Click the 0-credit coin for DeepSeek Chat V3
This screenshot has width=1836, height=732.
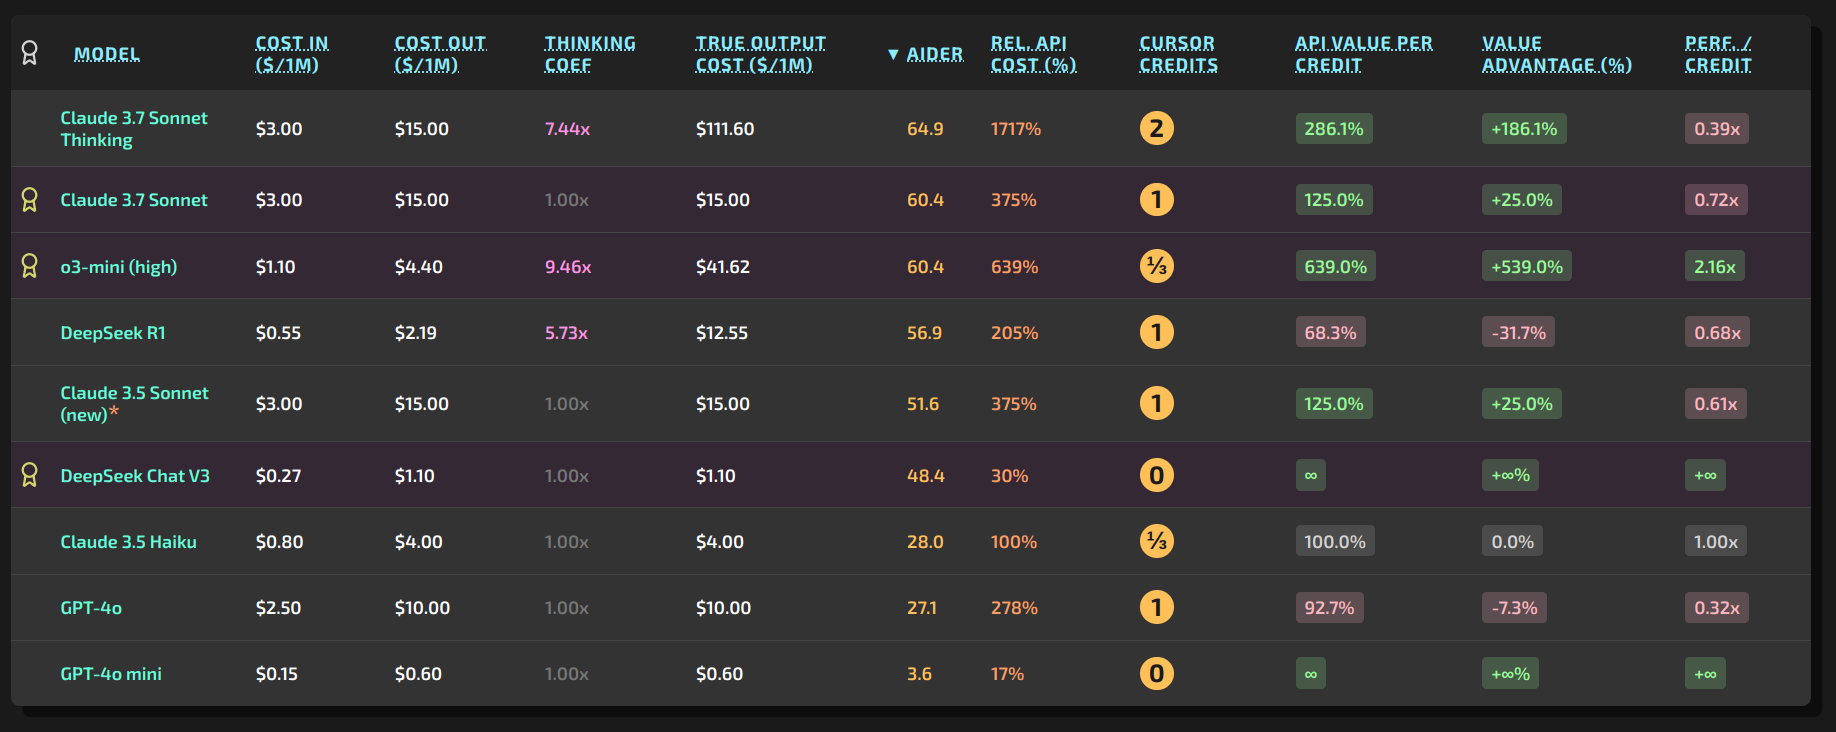(1157, 475)
